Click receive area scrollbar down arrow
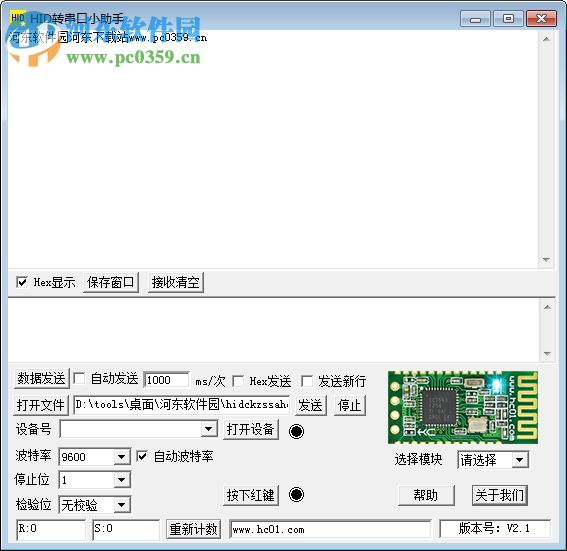 [546, 260]
